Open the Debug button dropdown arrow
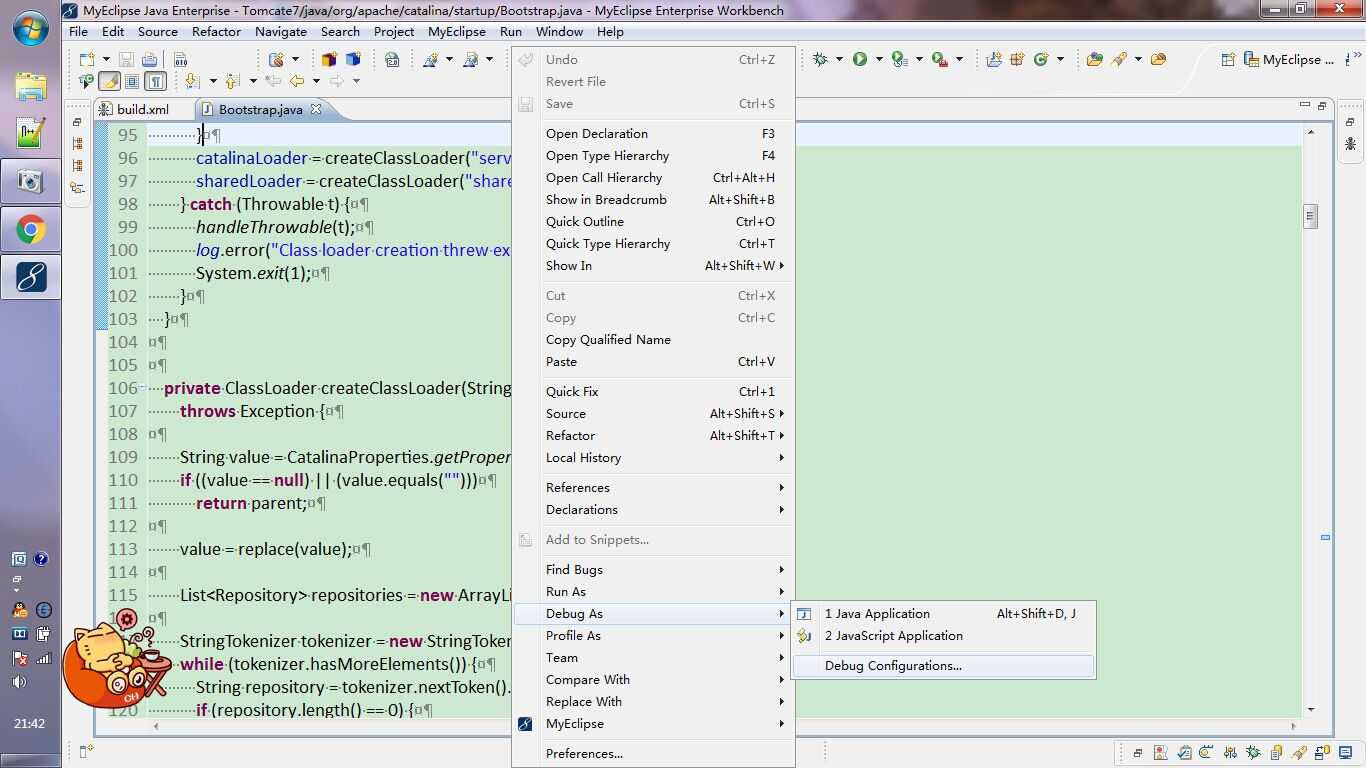Viewport: 1366px width, 768px height. click(839, 60)
